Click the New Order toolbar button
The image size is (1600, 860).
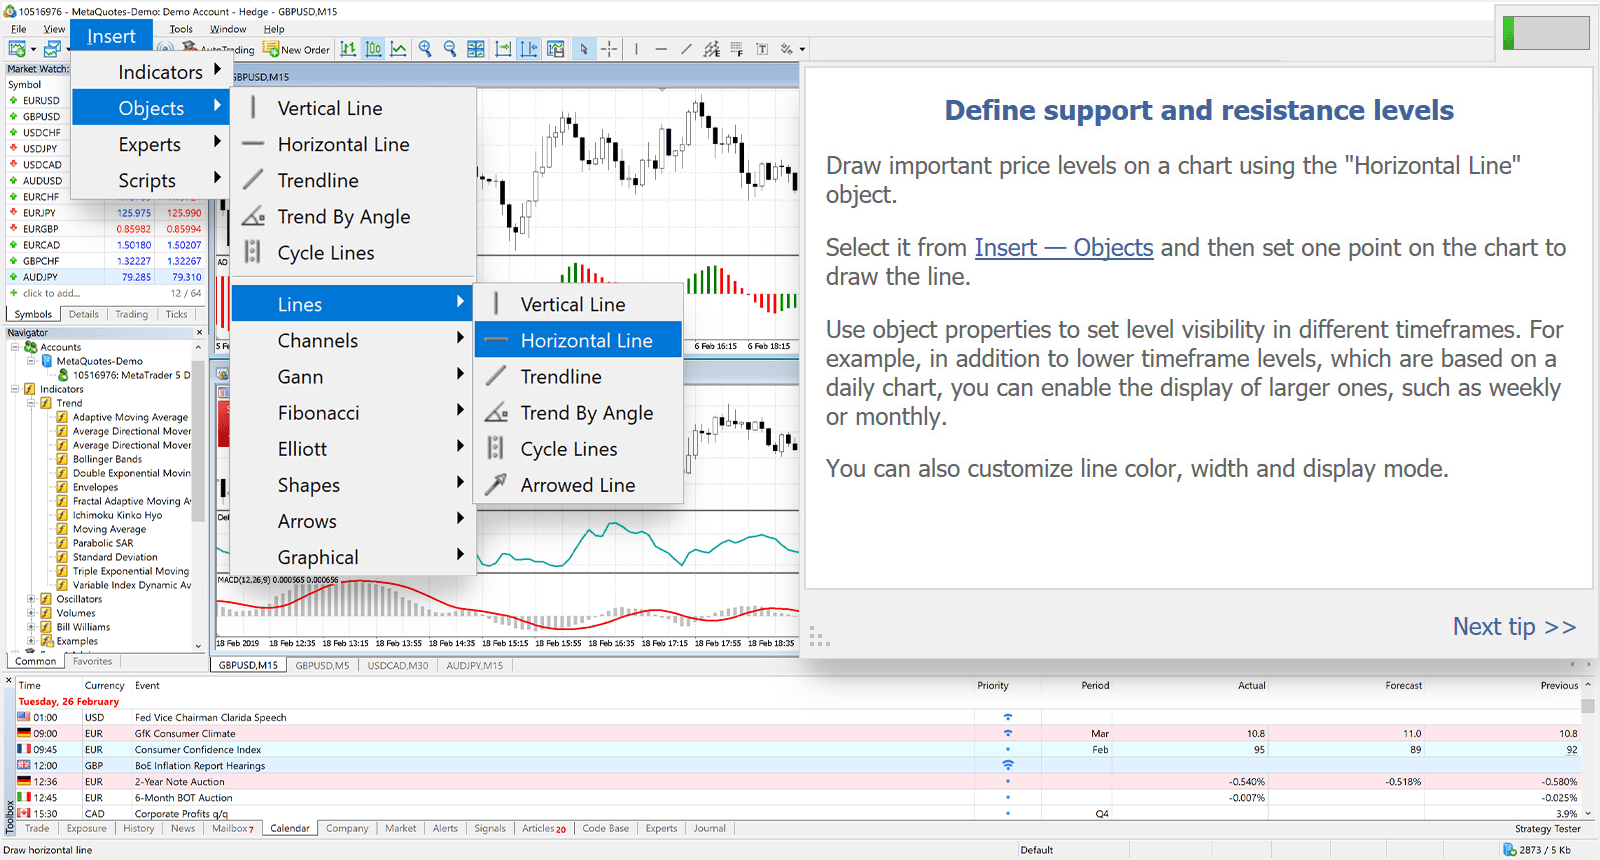[x=297, y=49]
